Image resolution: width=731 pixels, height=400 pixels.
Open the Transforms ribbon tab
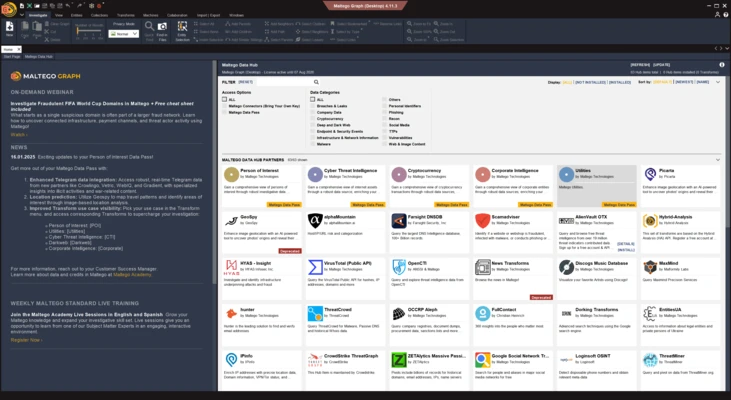[x=125, y=15]
